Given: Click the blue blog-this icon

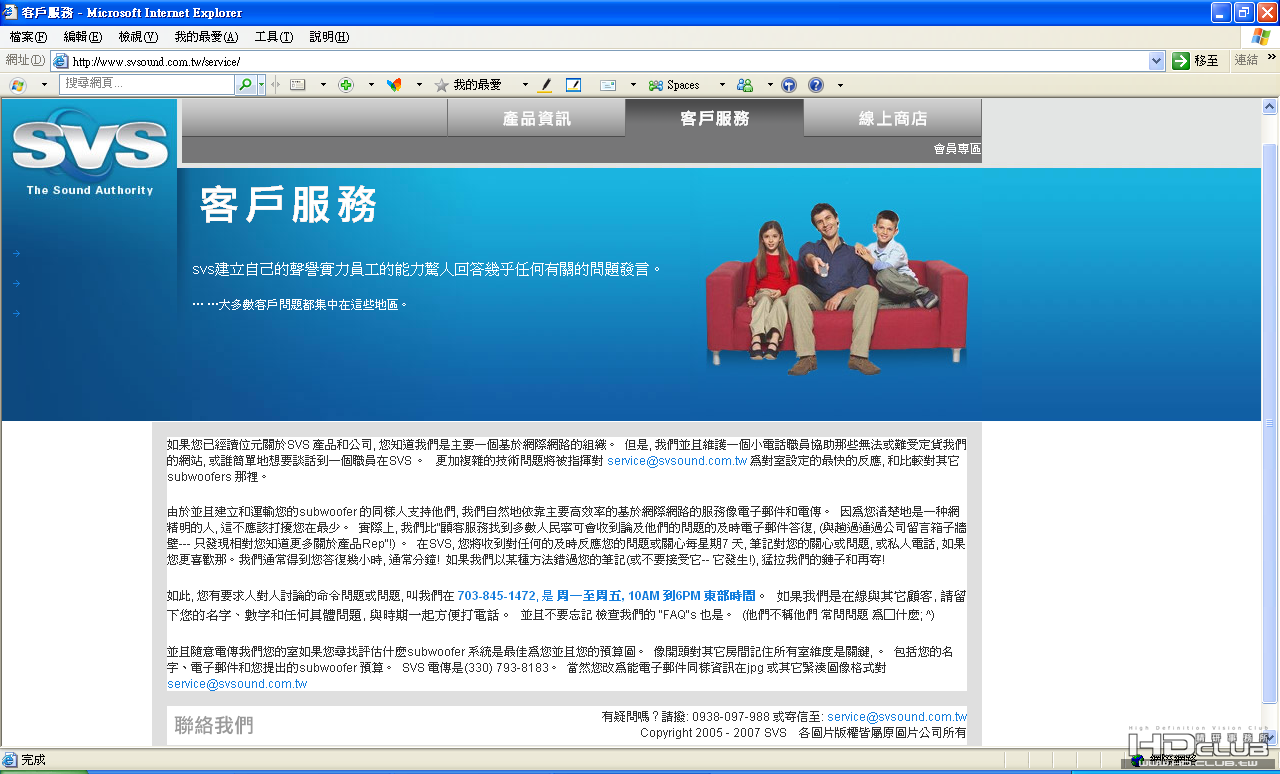Looking at the screenshot, I should 574,85.
